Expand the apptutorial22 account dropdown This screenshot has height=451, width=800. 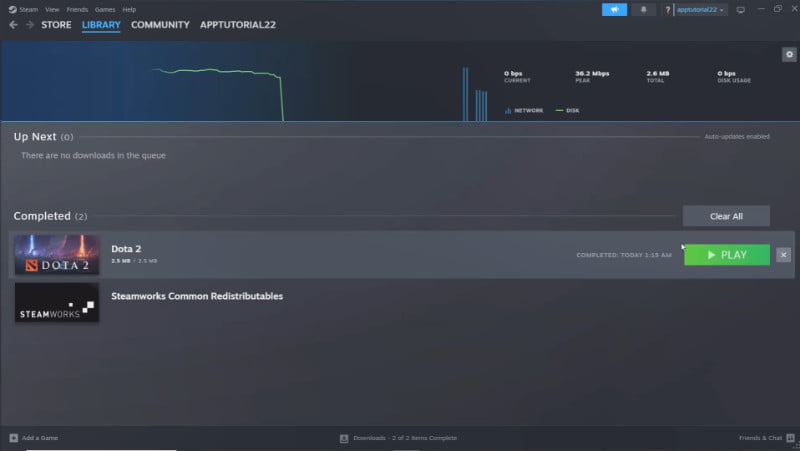(x=701, y=9)
